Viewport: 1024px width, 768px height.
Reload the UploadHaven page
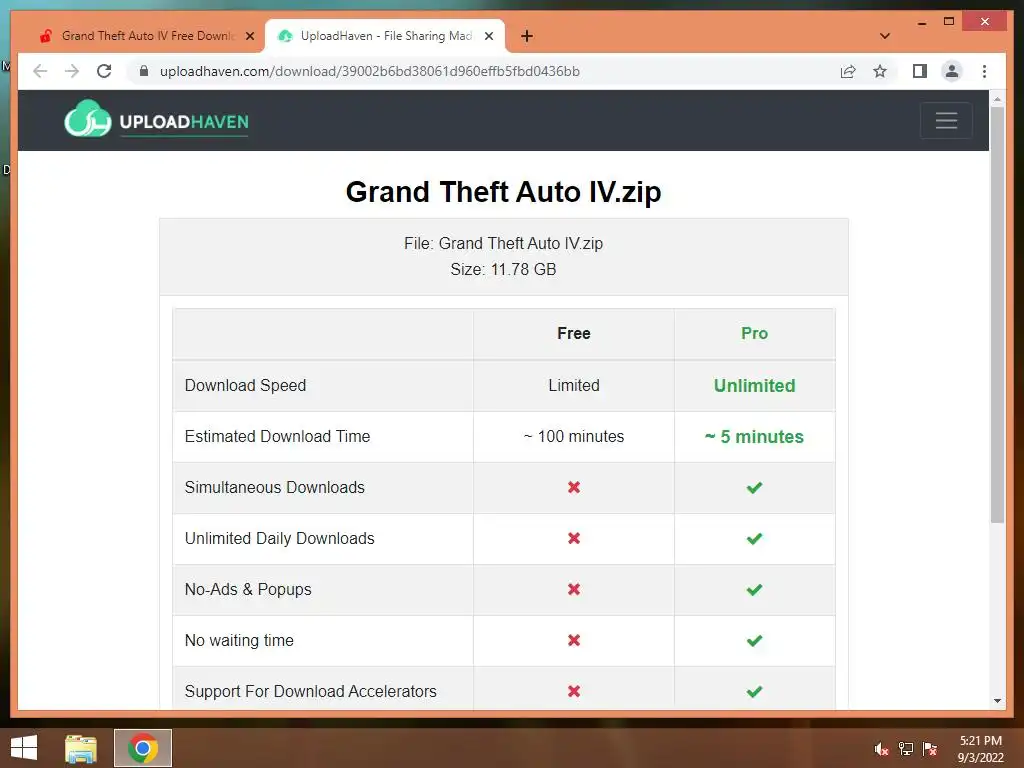[104, 71]
